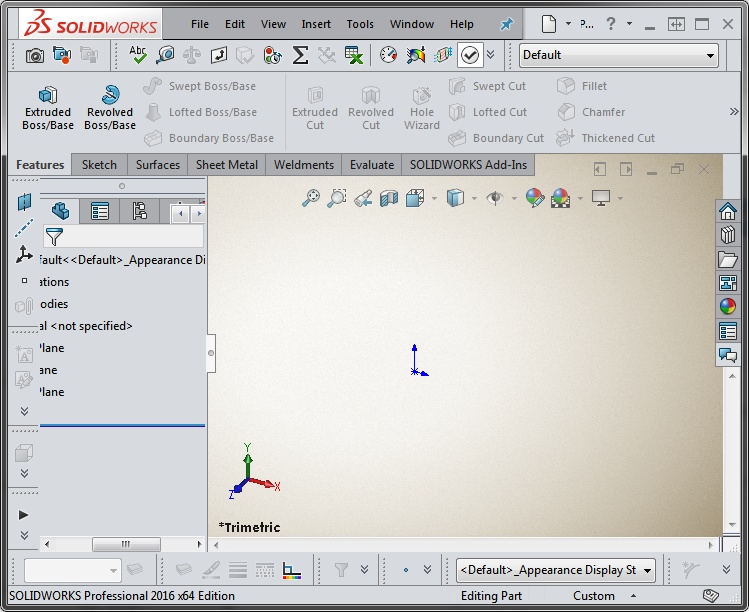749x612 pixels.
Task: Switch to the Sketch tab
Action: [99, 165]
